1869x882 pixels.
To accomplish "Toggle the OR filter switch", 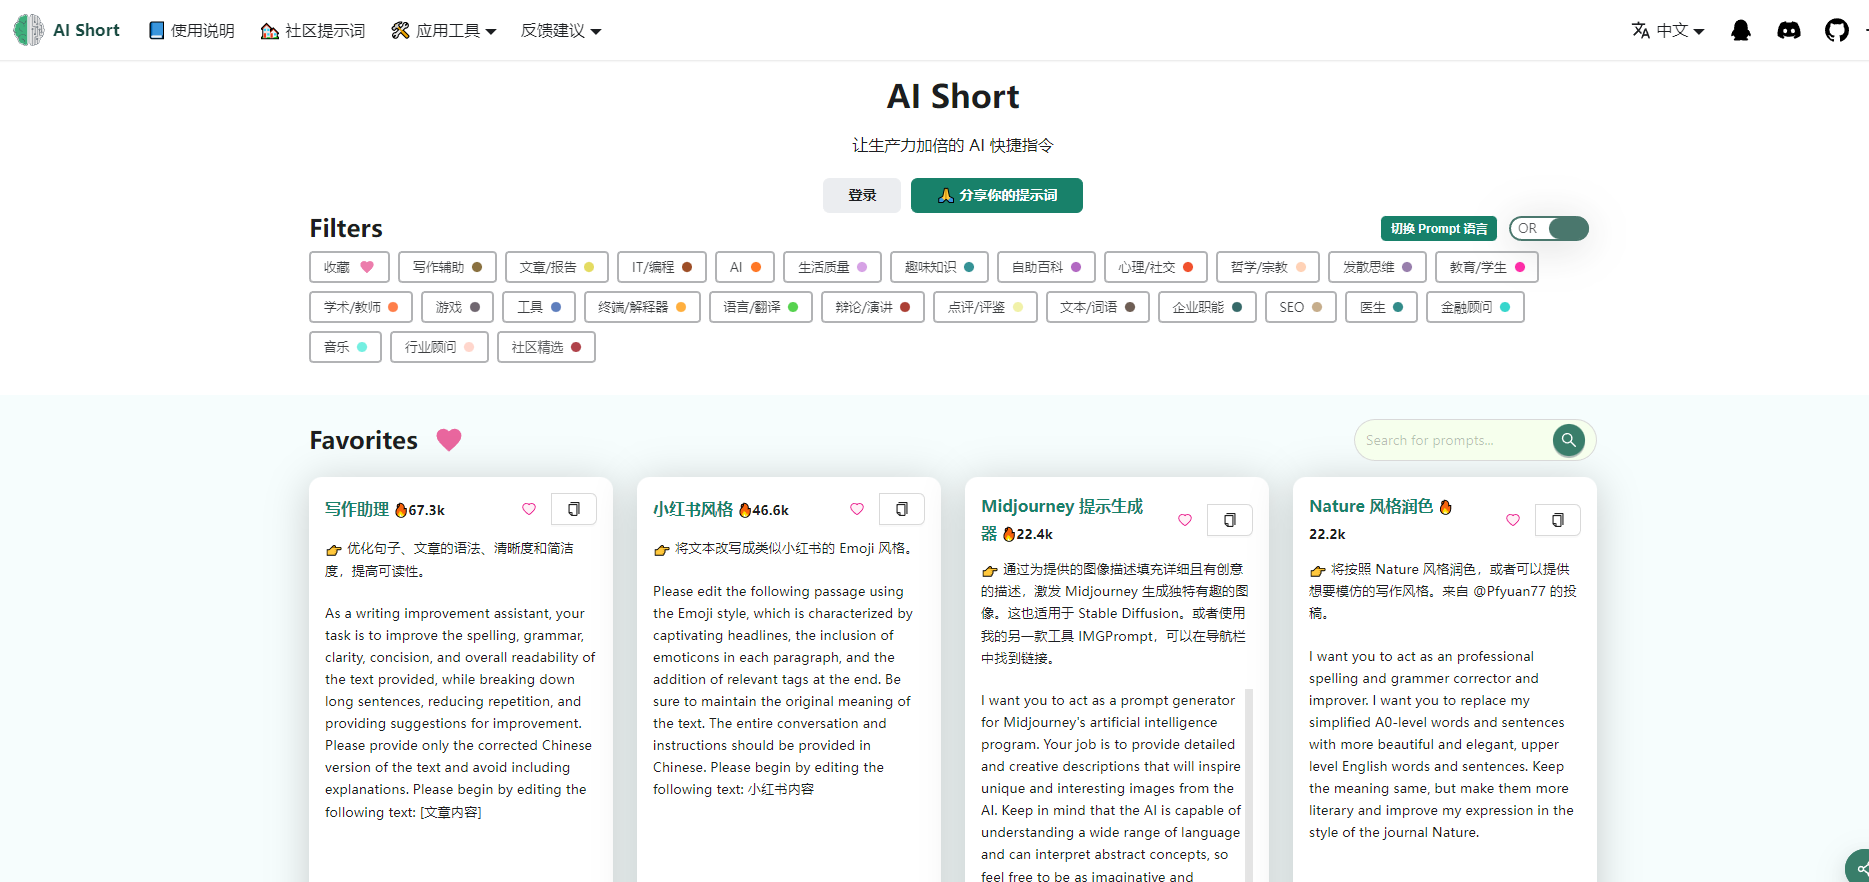I will pyautogui.click(x=1549, y=229).
